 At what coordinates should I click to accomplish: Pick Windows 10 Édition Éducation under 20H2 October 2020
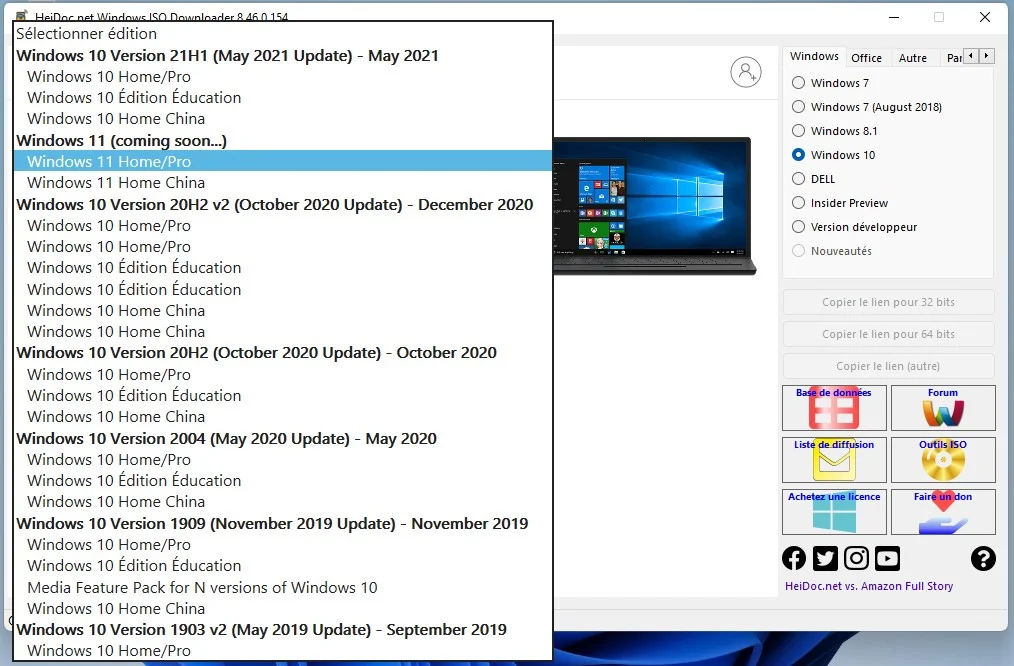point(283,396)
